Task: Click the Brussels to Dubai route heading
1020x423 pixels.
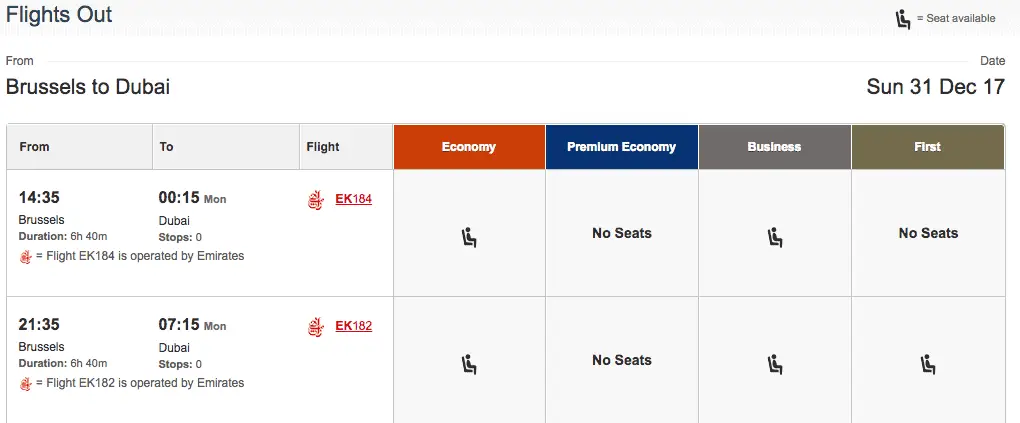Action: [x=88, y=87]
